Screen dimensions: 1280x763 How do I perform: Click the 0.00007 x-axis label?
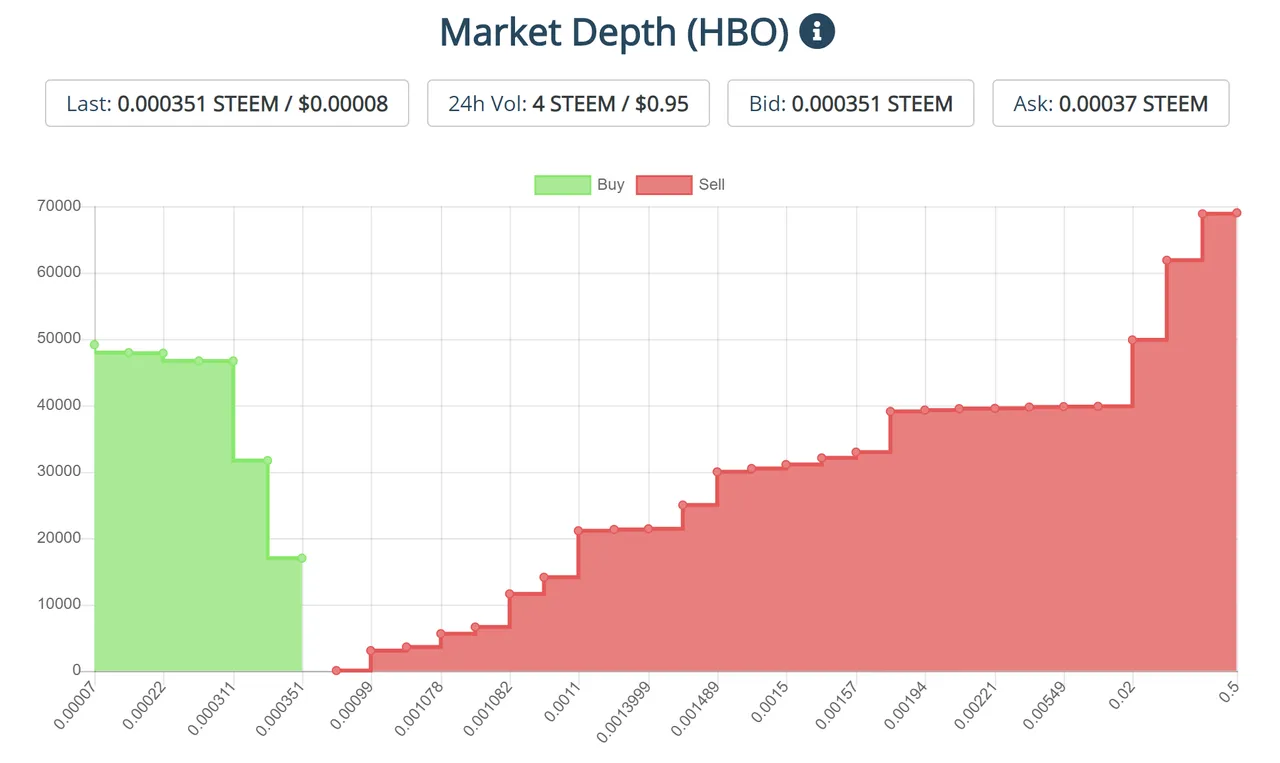(x=75, y=704)
